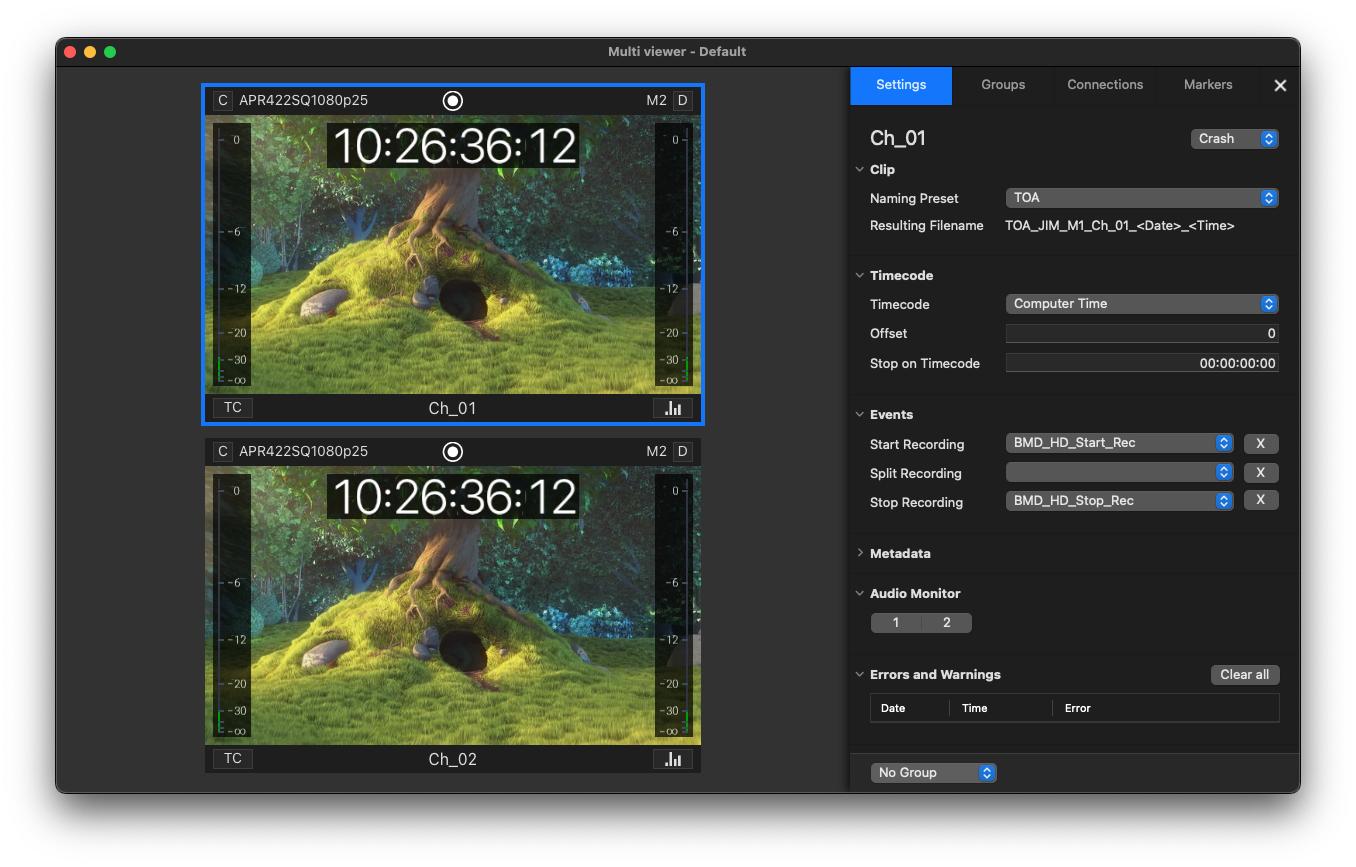Clear the Stop Recording event with X
This screenshot has height=867, width=1356.
[x=1261, y=500]
